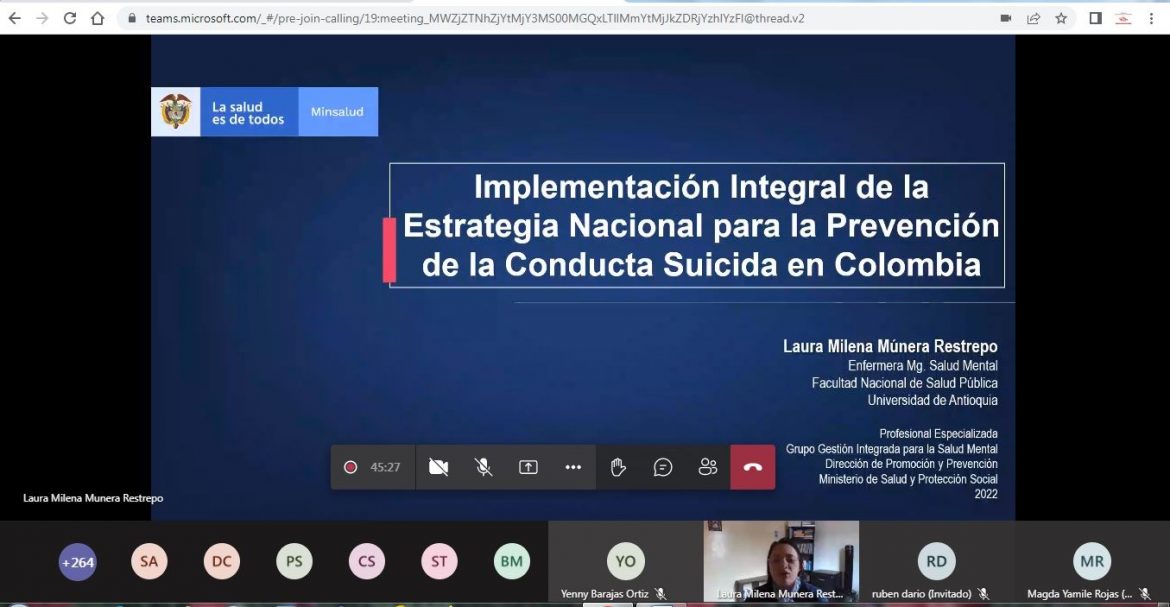Turn on the camera in meeting toolbar
Image resolution: width=1170 pixels, height=607 pixels.
pos(438,467)
